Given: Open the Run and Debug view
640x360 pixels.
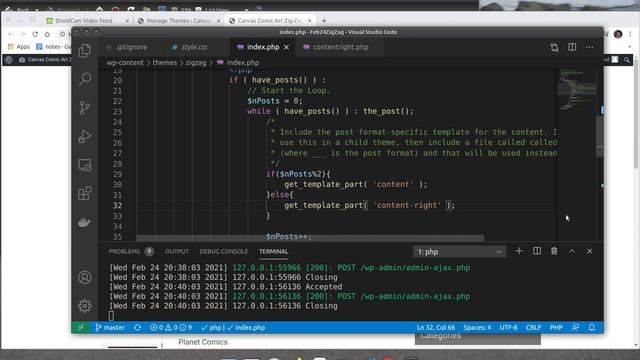Looking at the screenshot, I should [x=85, y=136].
